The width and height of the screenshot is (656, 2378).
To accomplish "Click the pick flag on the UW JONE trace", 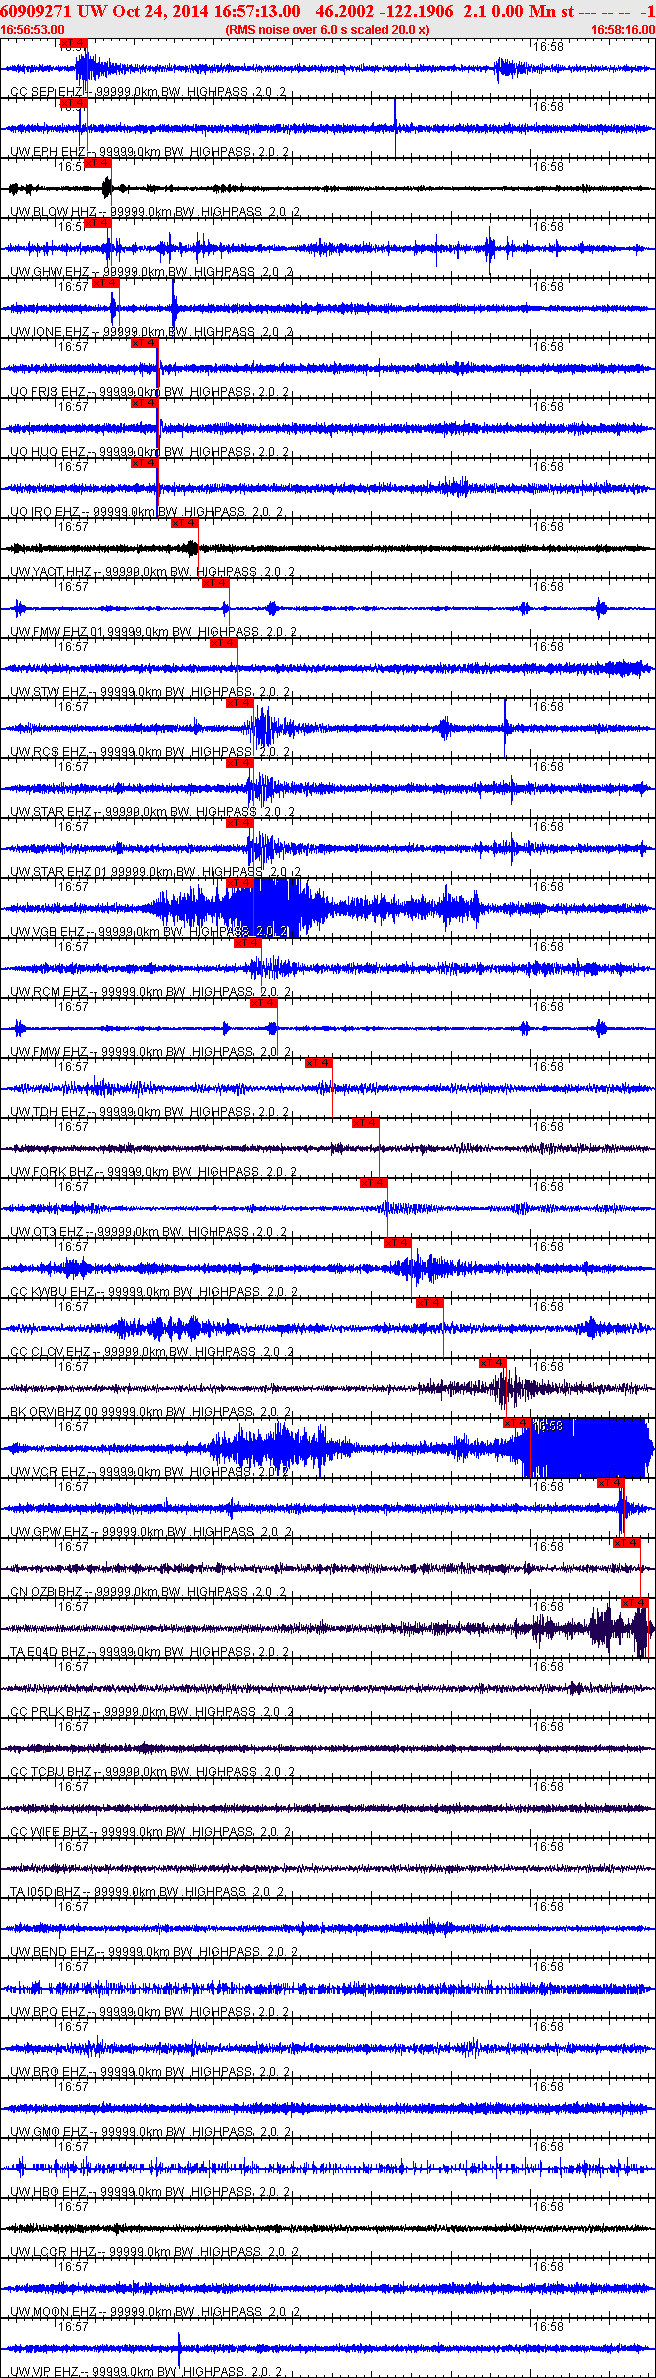I will point(106,283).
